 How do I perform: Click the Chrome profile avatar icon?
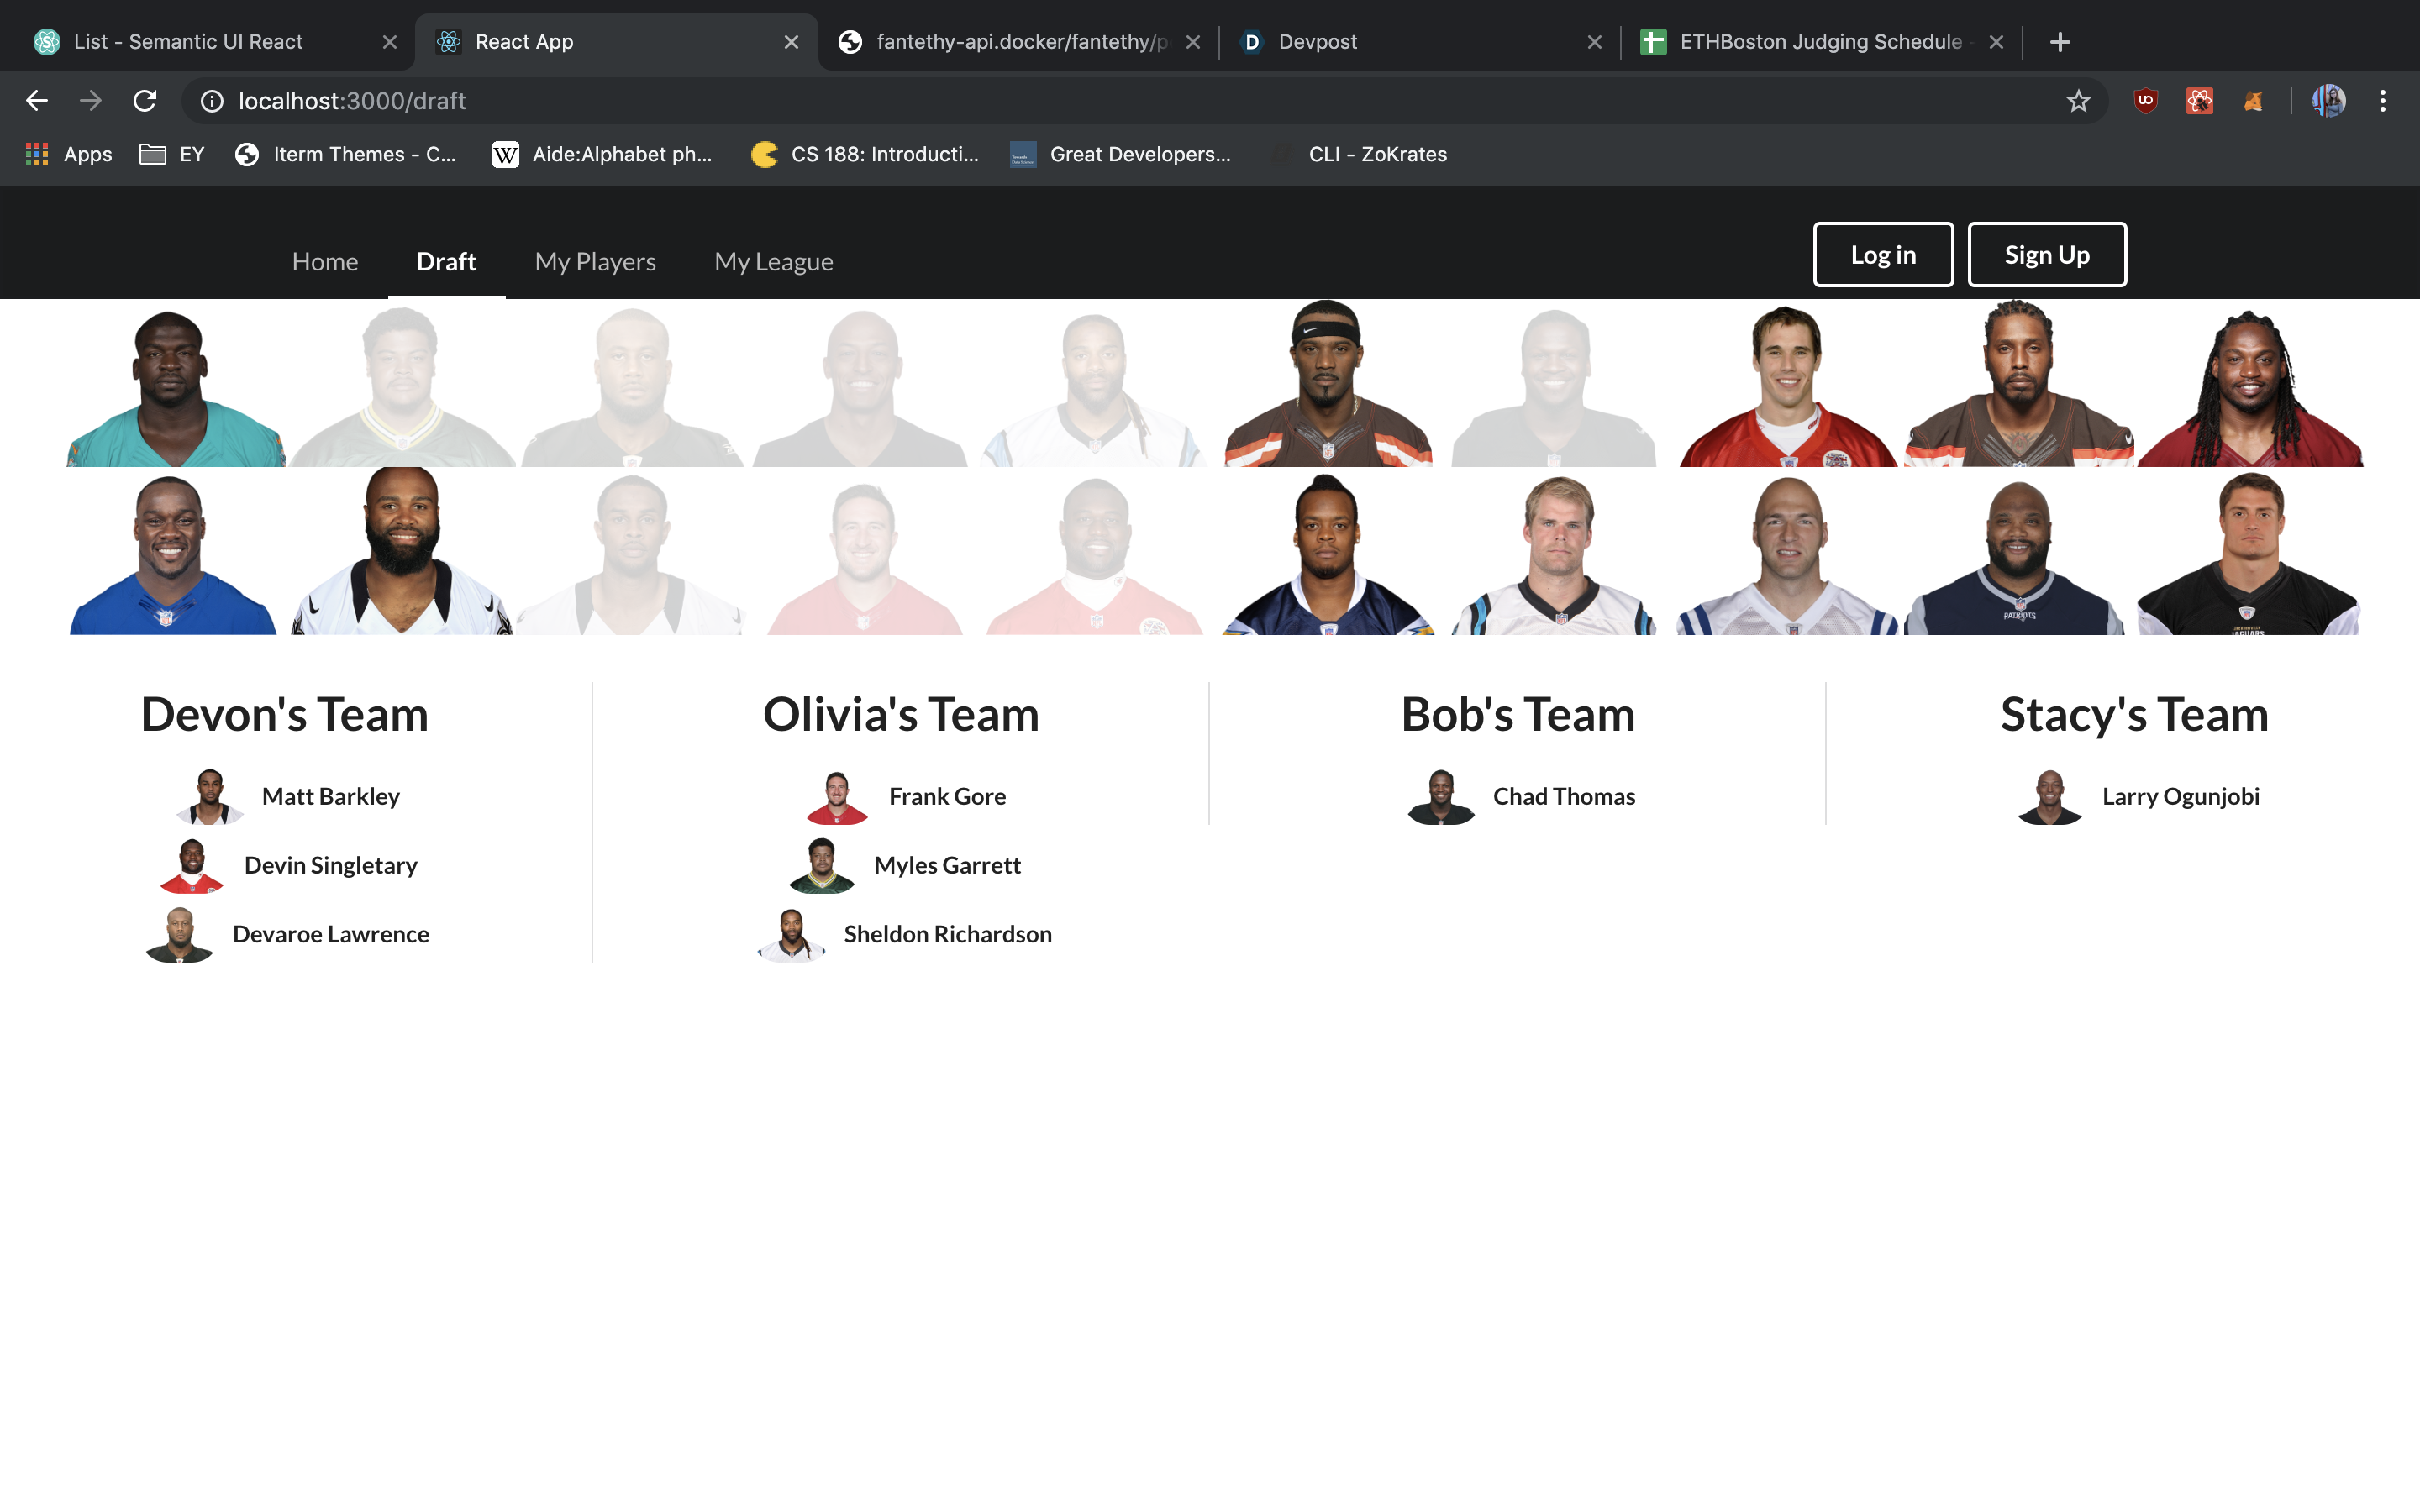(x=2330, y=100)
